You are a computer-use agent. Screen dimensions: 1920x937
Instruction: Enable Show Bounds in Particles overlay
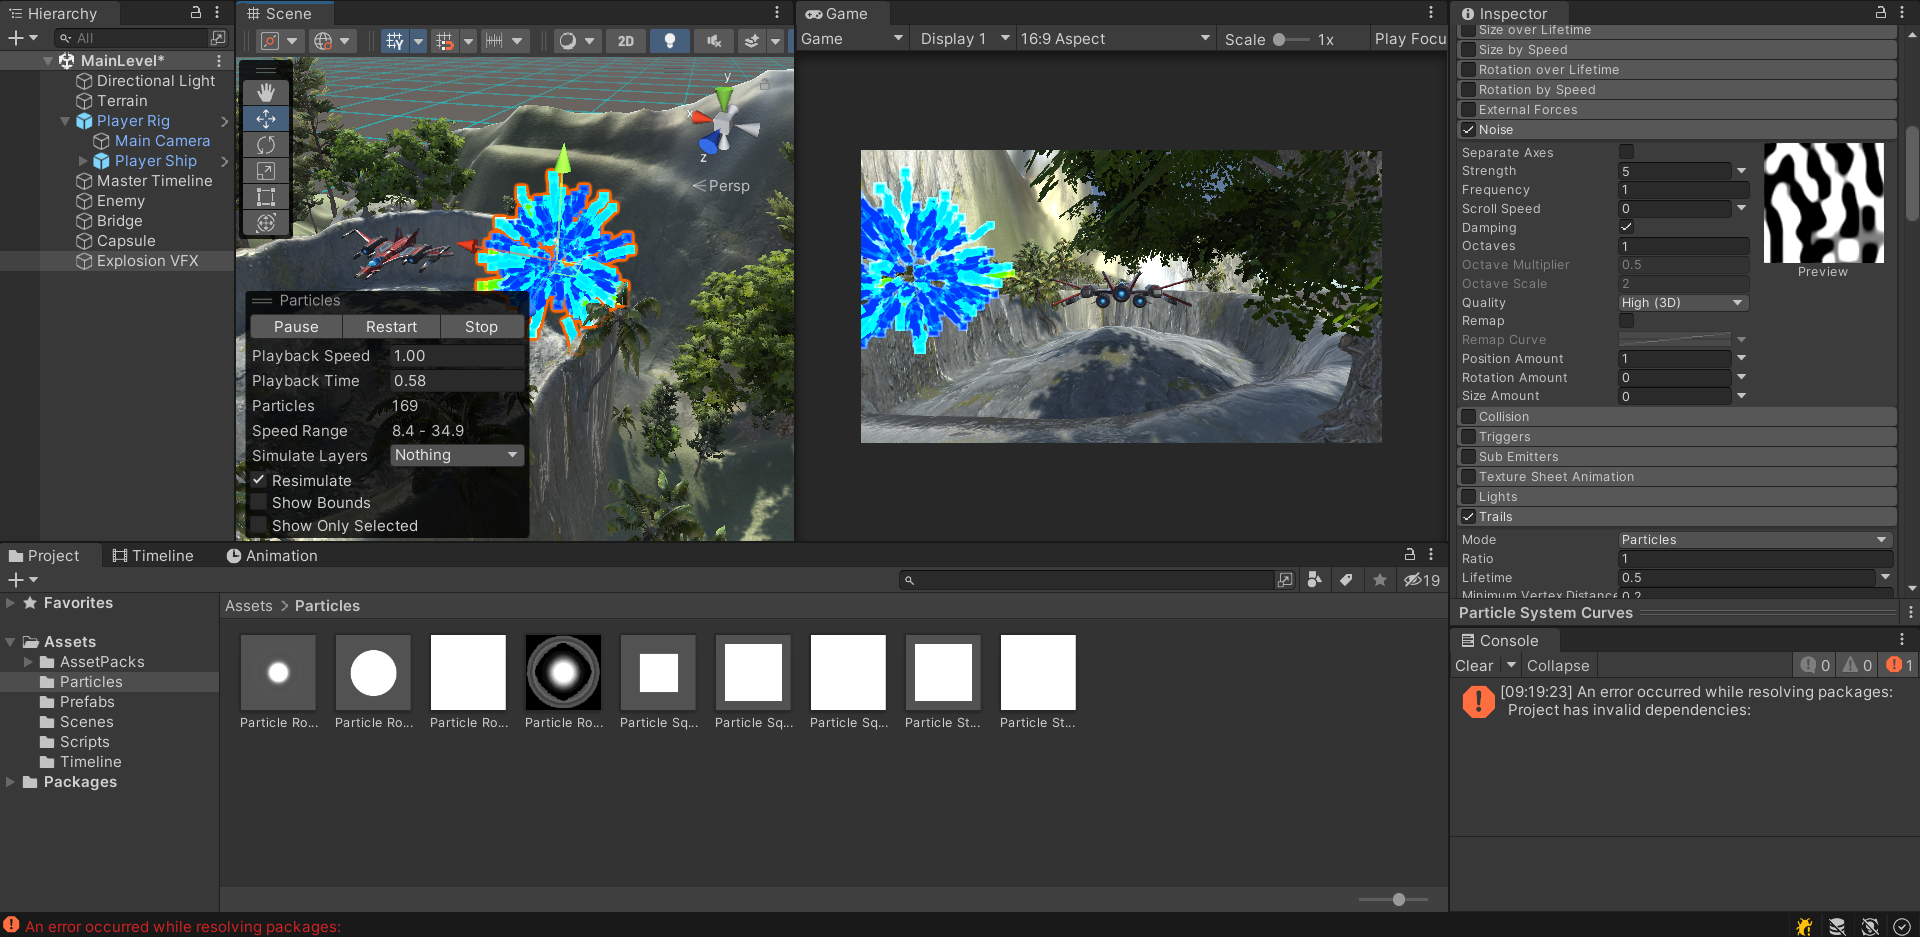pyautogui.click(x=259, y=503)
